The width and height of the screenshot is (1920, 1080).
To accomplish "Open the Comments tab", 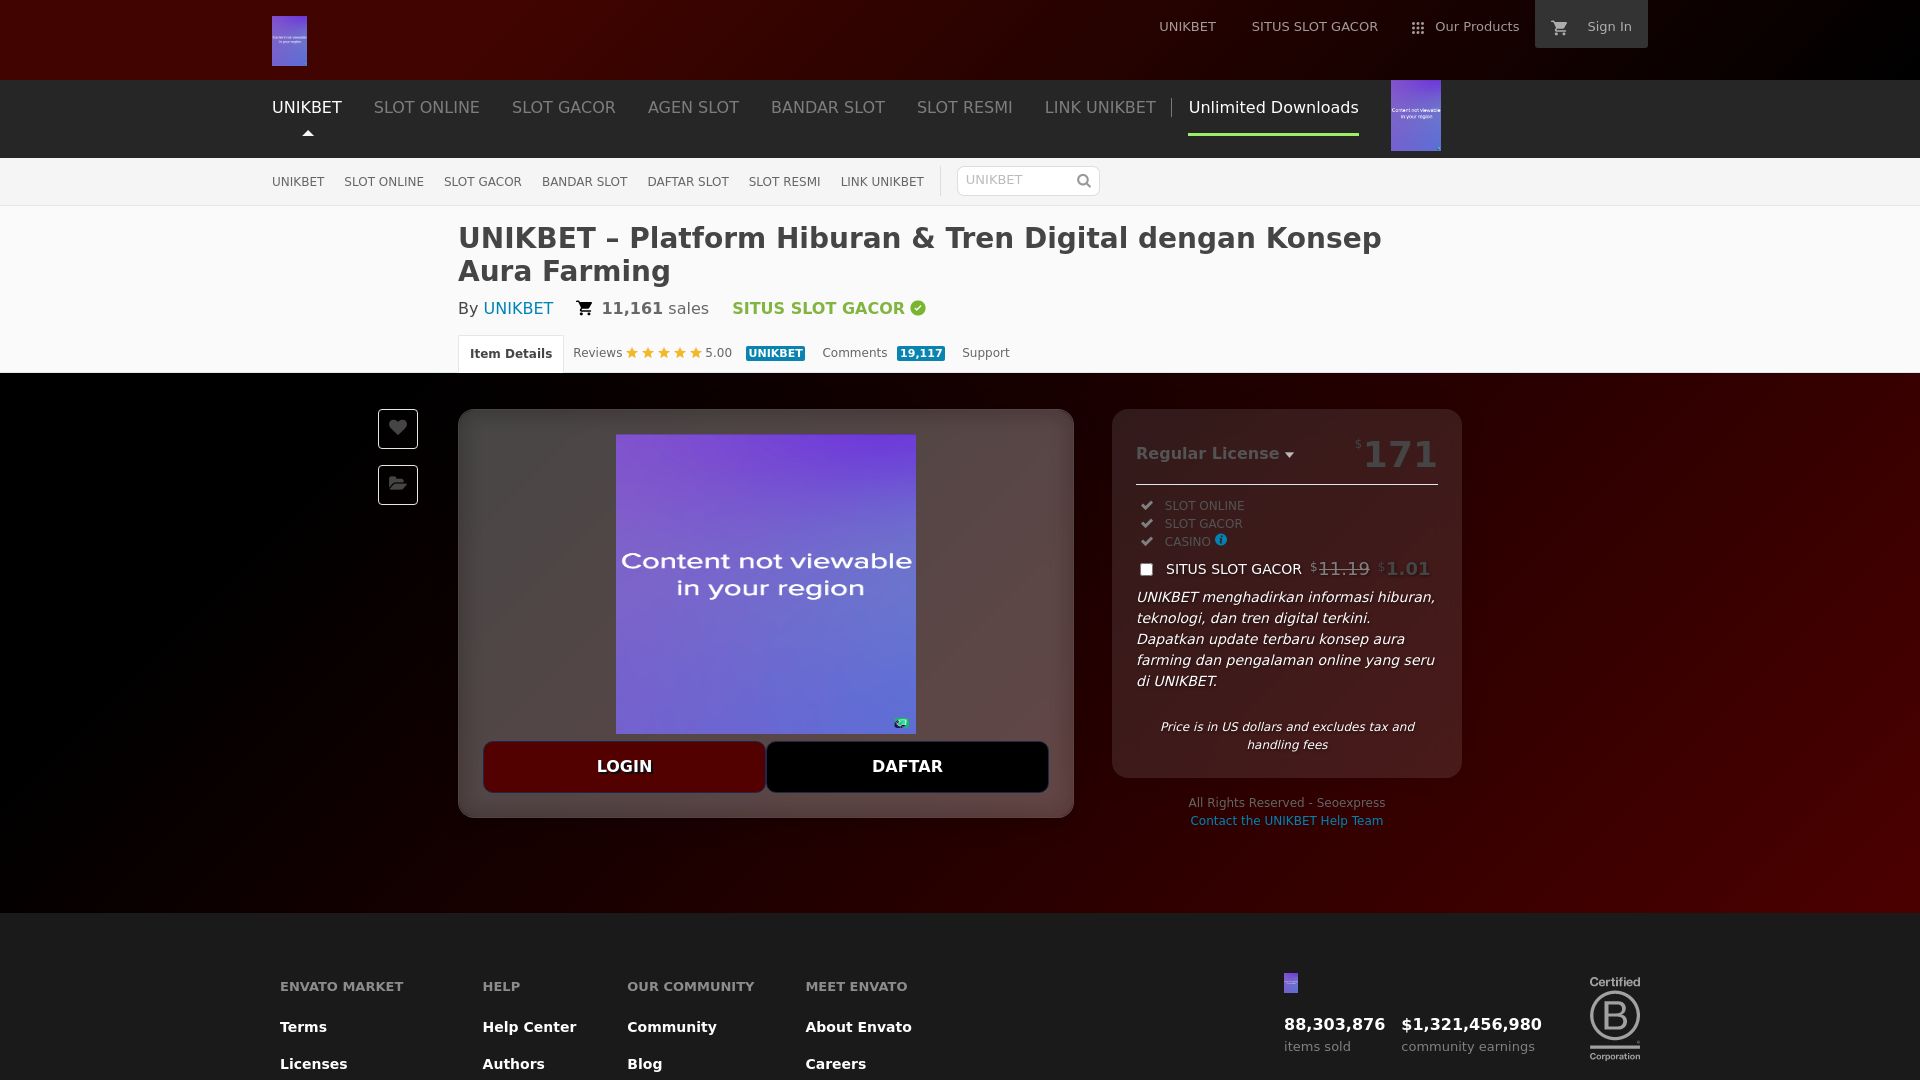I will (854, 353).
